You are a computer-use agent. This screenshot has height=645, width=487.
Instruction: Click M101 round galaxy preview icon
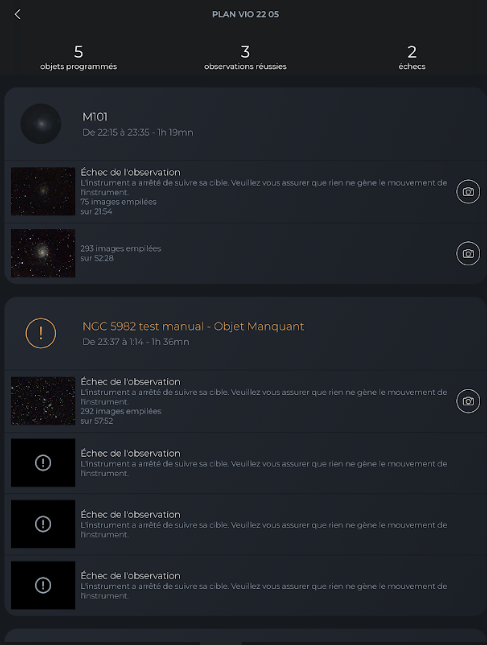(41, 124)
